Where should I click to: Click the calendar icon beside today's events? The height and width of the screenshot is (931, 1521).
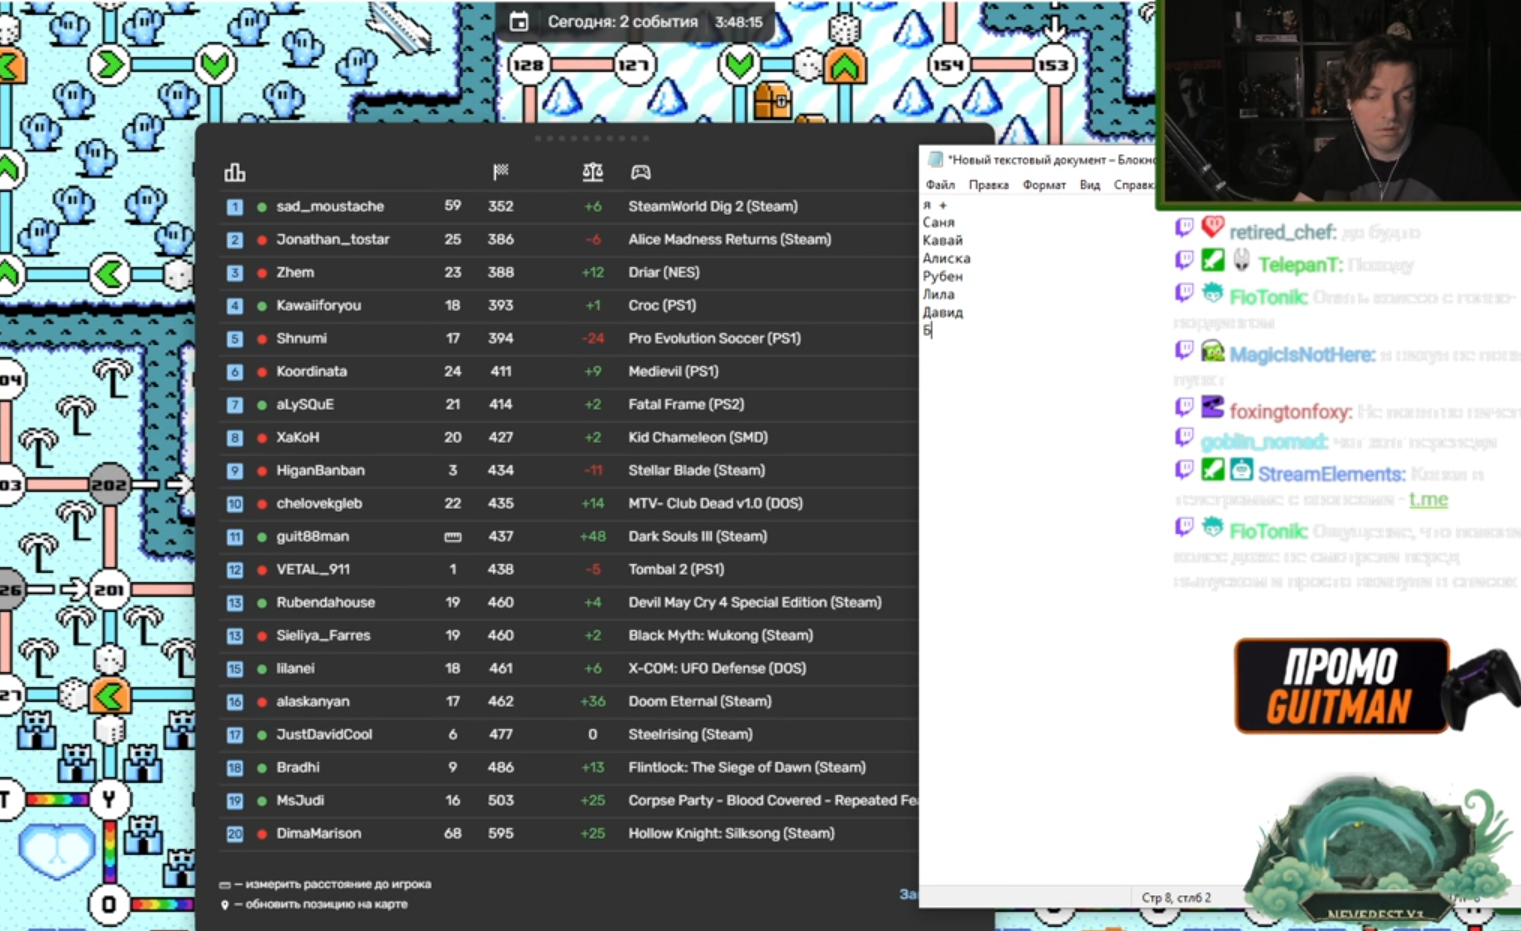(519, 21)
